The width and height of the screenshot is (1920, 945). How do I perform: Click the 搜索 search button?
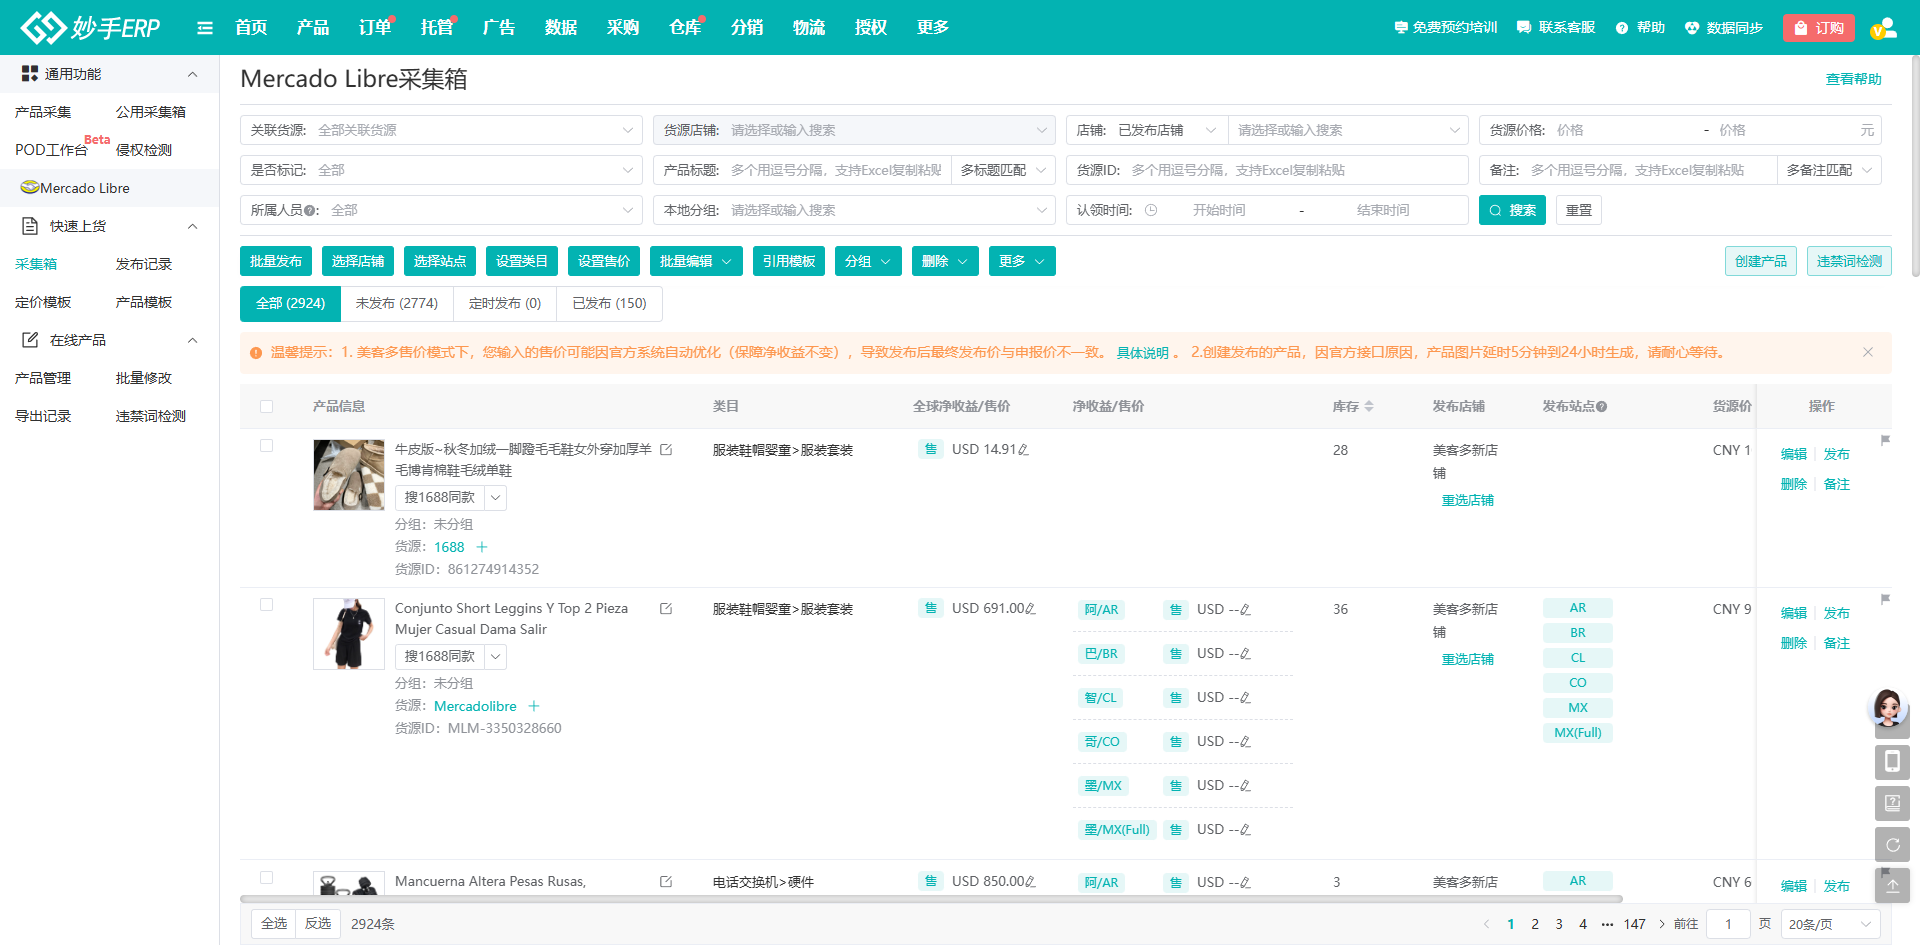pos(1512,210)
